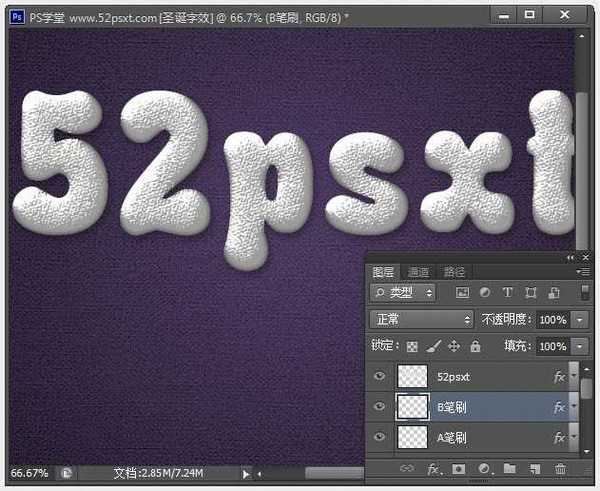
Task: Filter layers by adjustment layer icon
Action: [484, 293]
